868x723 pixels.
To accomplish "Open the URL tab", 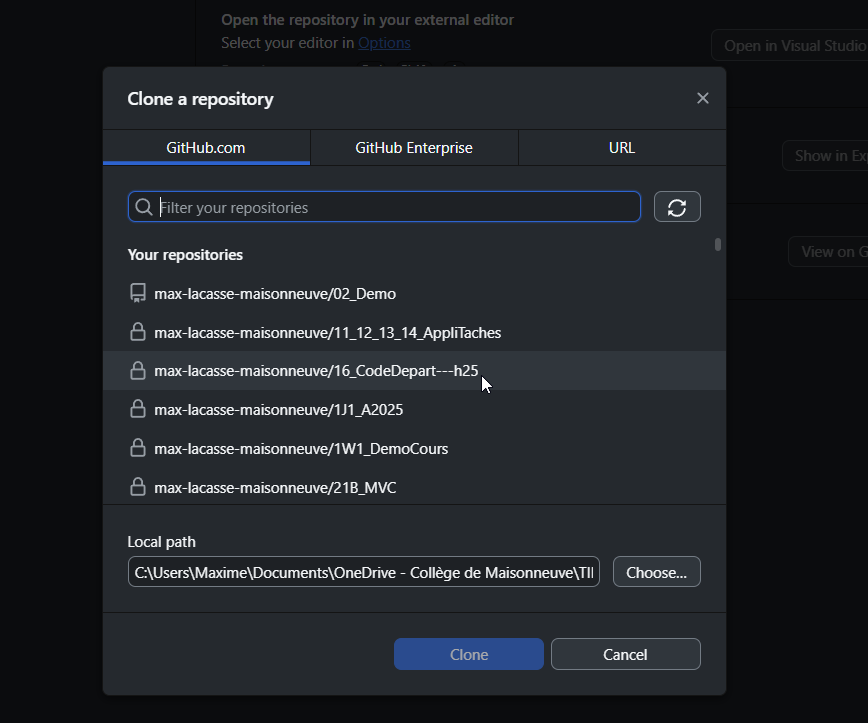I will tap(622, 148).
